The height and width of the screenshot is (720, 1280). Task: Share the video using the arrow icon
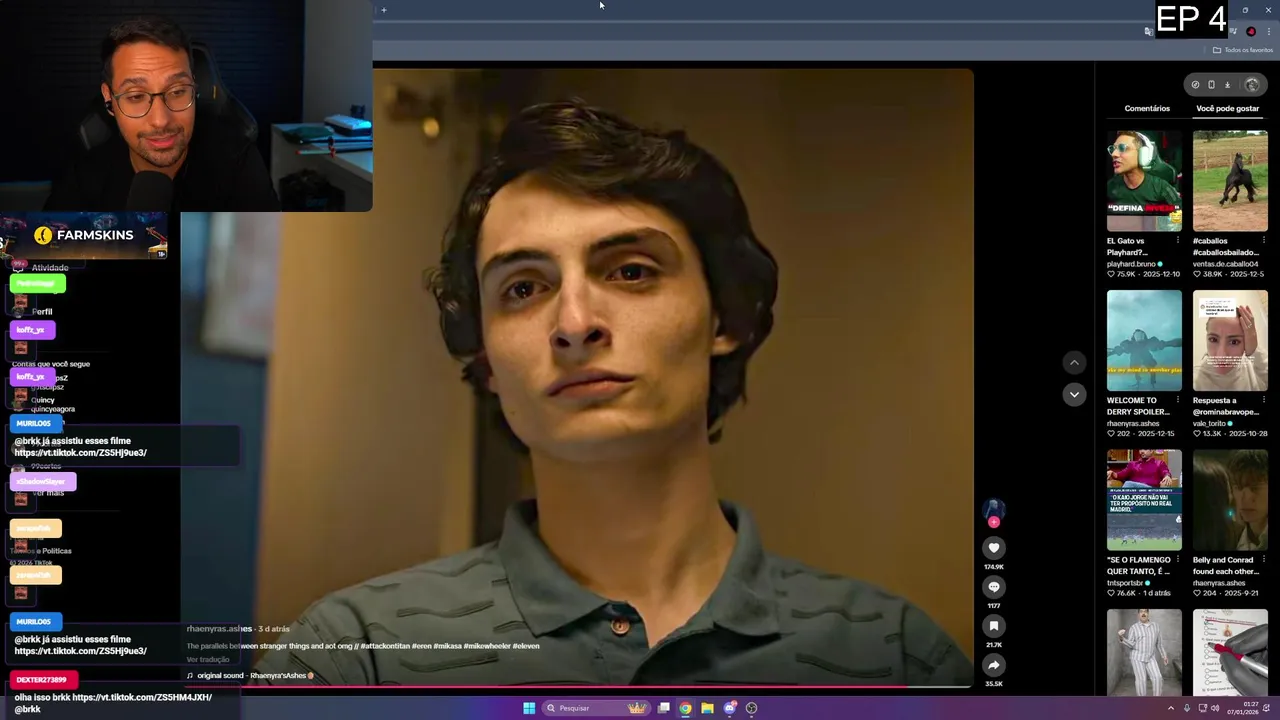click(993, 665)
